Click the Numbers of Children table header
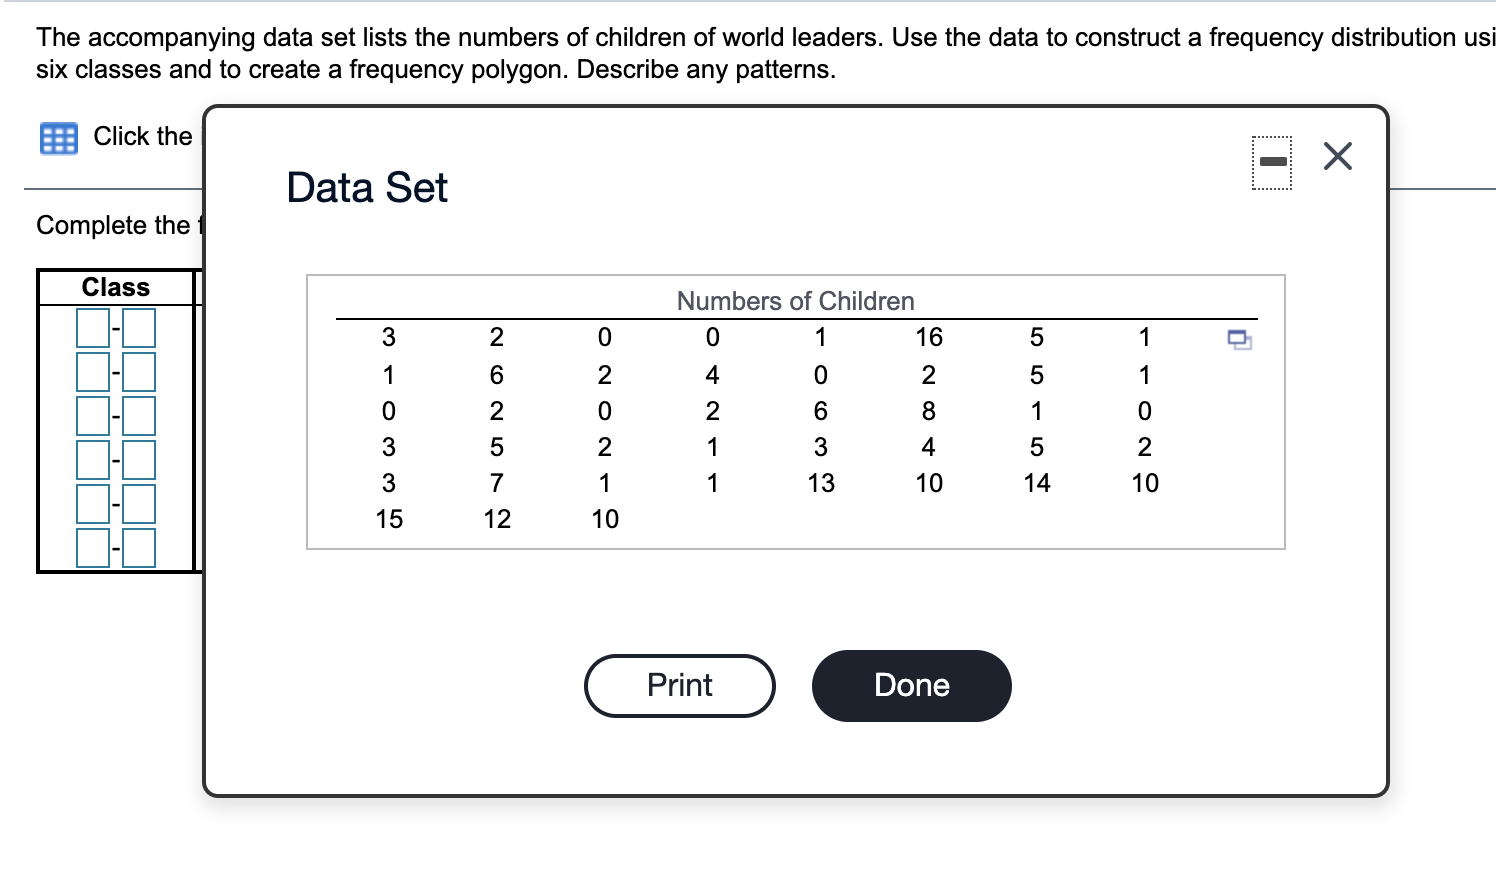 point(795,301)
